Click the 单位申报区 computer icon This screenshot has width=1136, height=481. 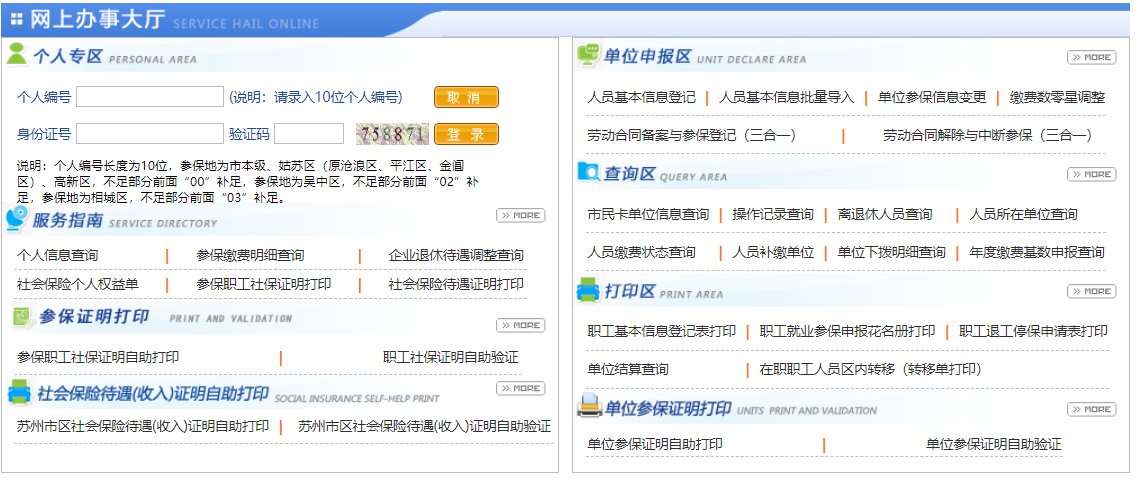(x=588, y=55)
